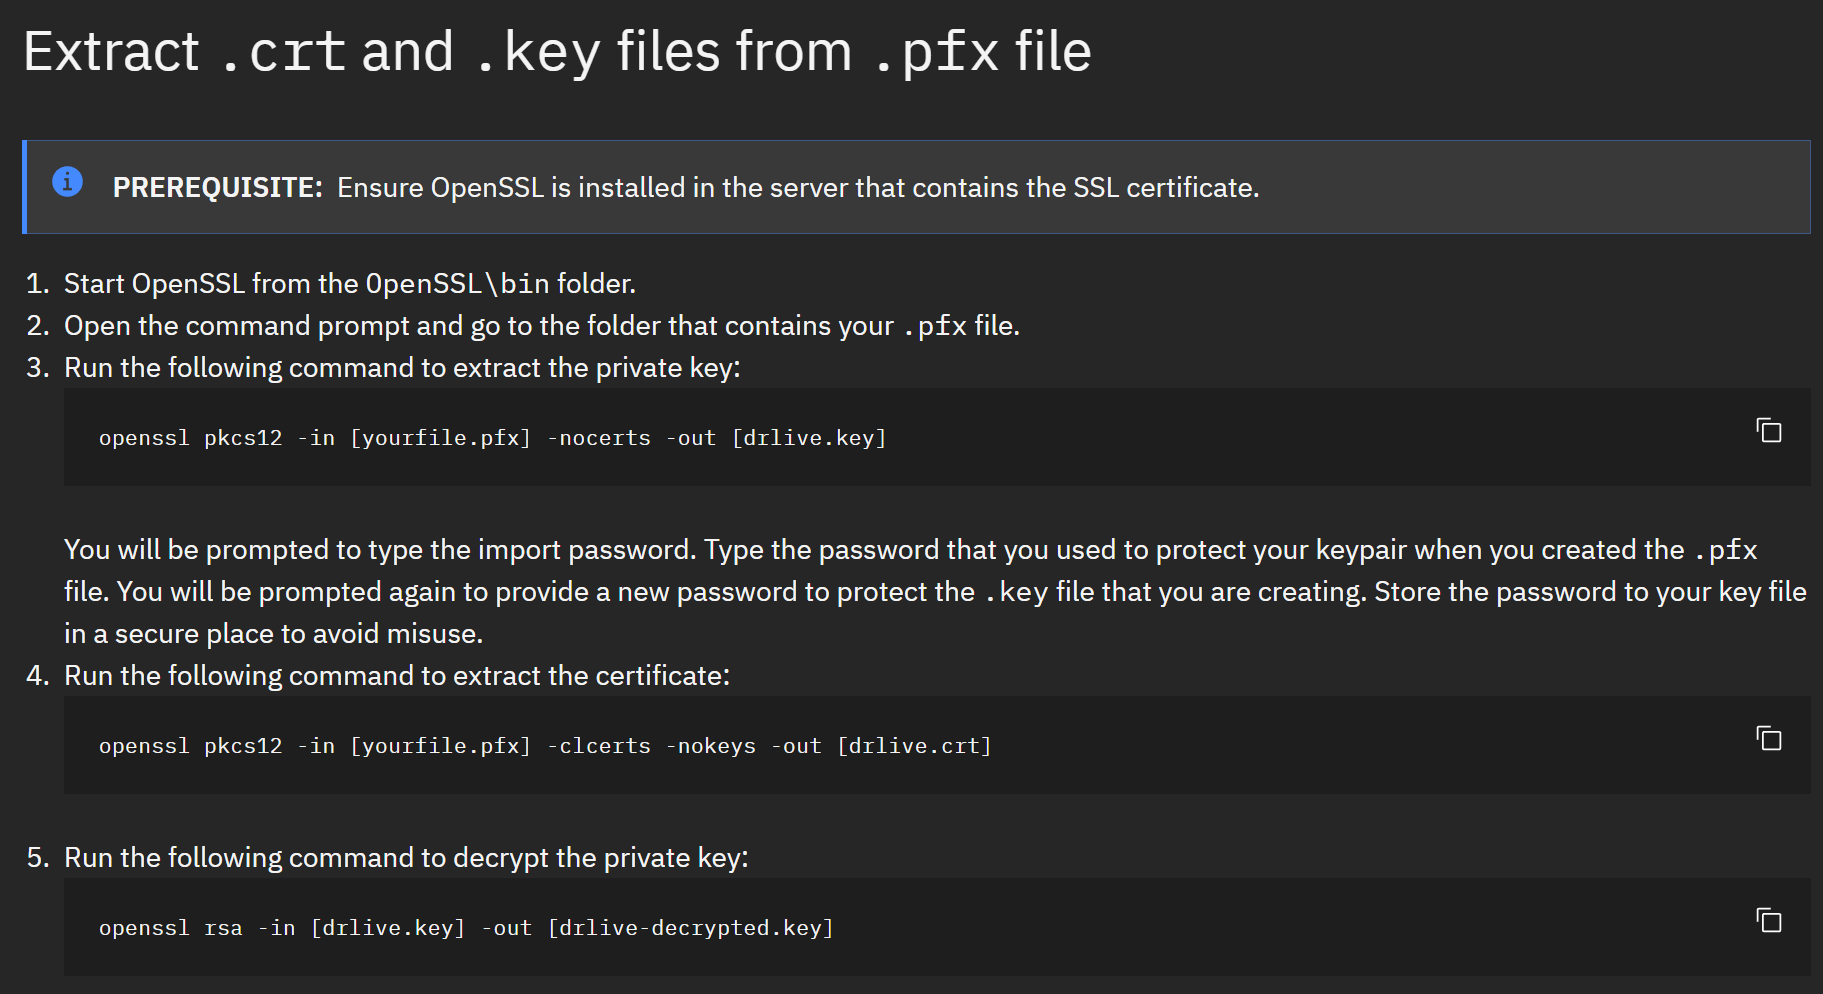Copy the certificate extraction command
The height and width of the screenshot is (994, 1823).
tap(1769, 738)
